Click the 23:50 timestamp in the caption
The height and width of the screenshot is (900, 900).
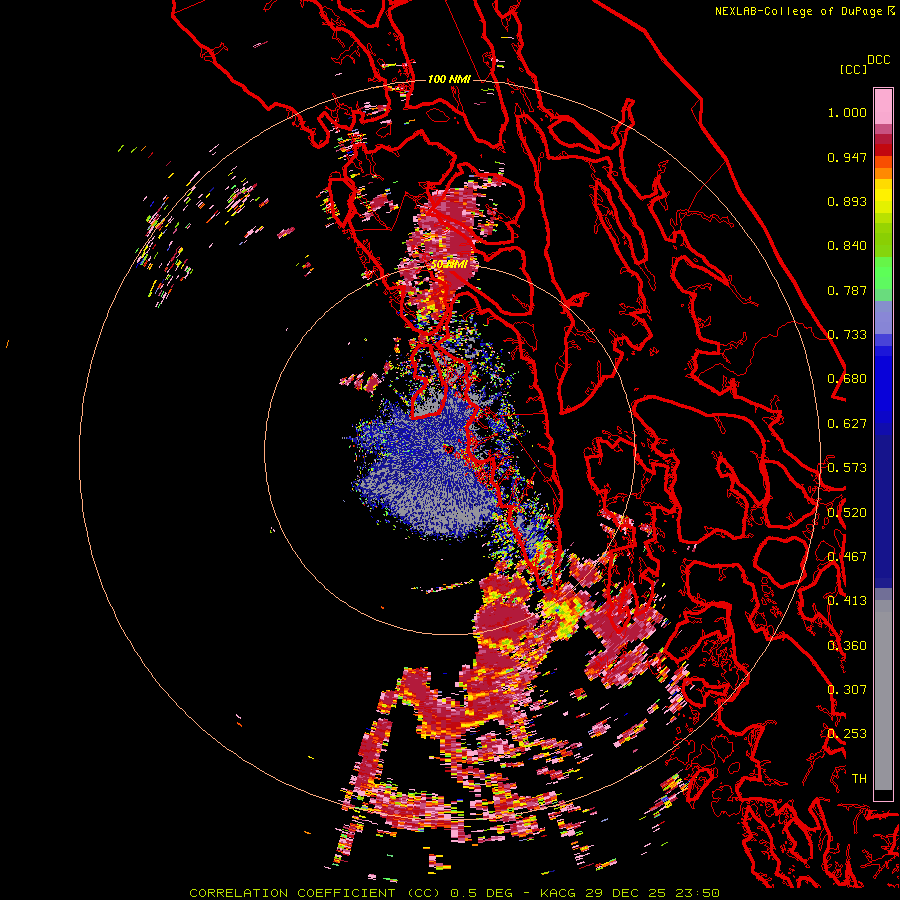tap(697, 893)
